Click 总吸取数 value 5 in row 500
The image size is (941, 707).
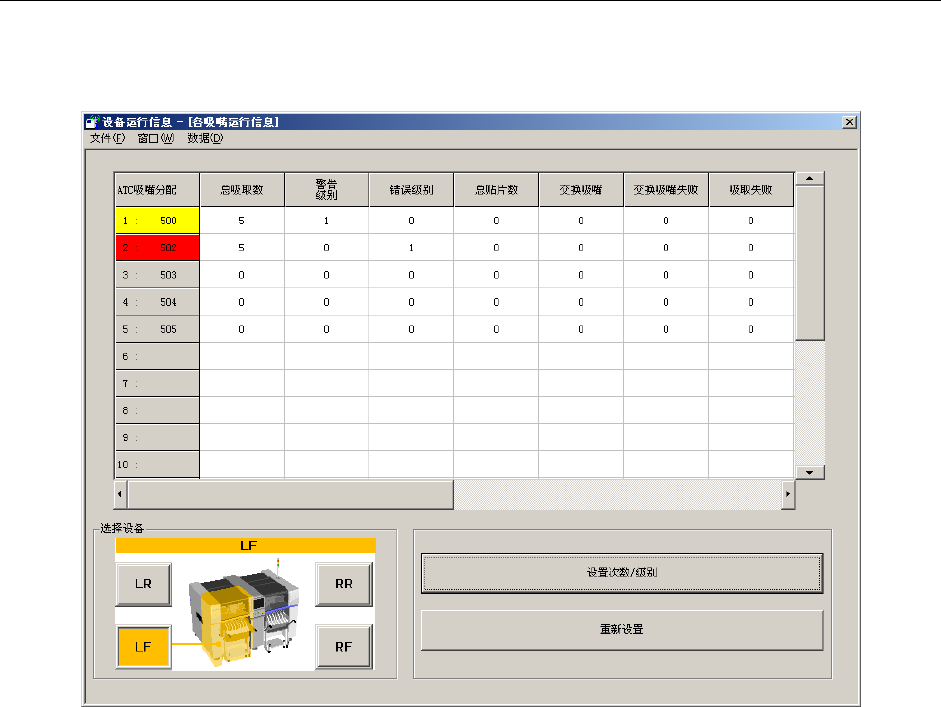pyautogui.click(x=242, y=221)
